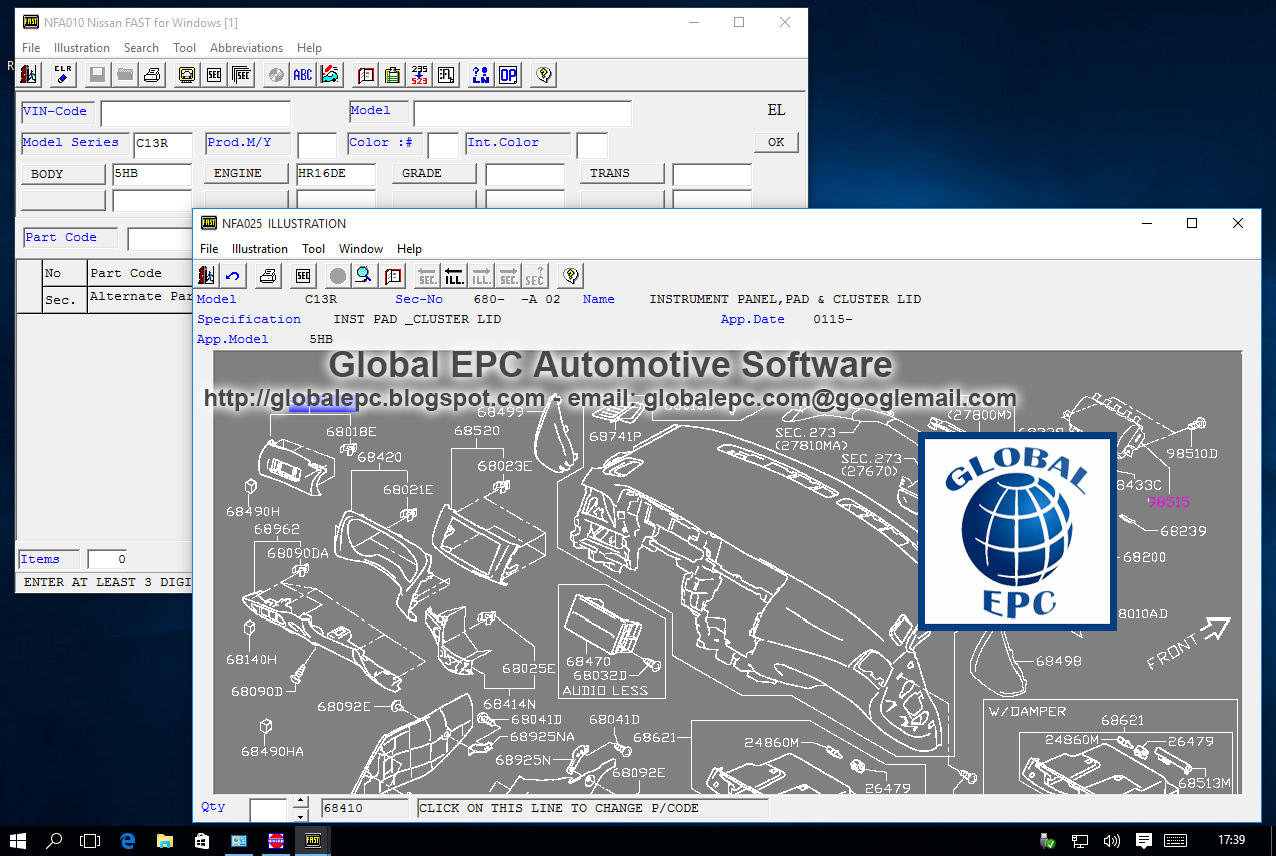This screenshot has width=1276, height=856.
Task: Click part label 68962 in the illustration
Action: (x=277, y=529)
